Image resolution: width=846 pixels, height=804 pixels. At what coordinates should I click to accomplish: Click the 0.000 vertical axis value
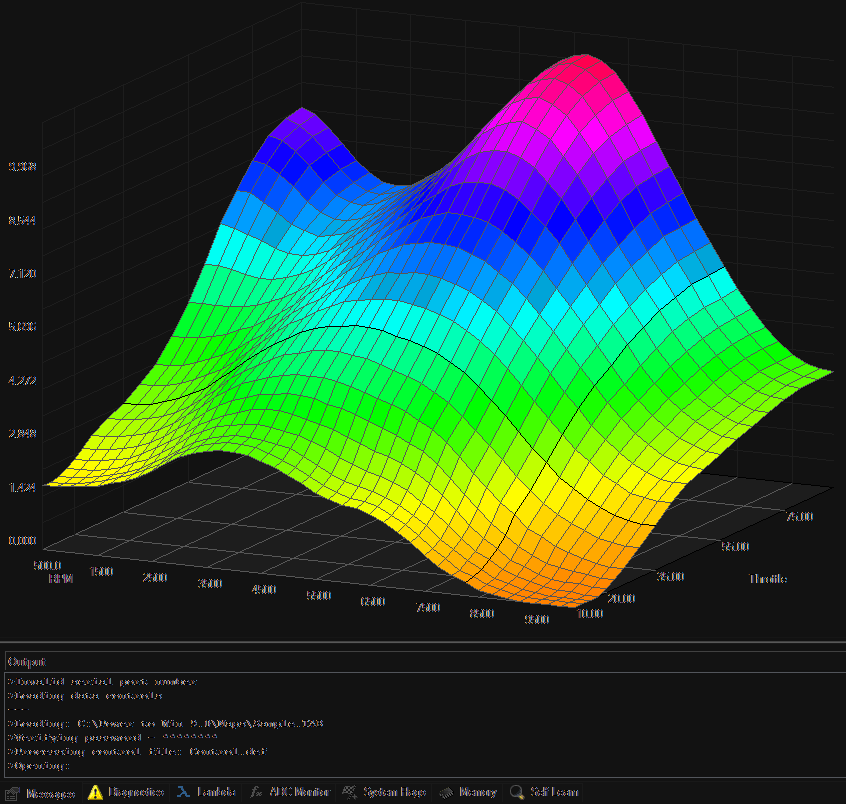point(22,541)
